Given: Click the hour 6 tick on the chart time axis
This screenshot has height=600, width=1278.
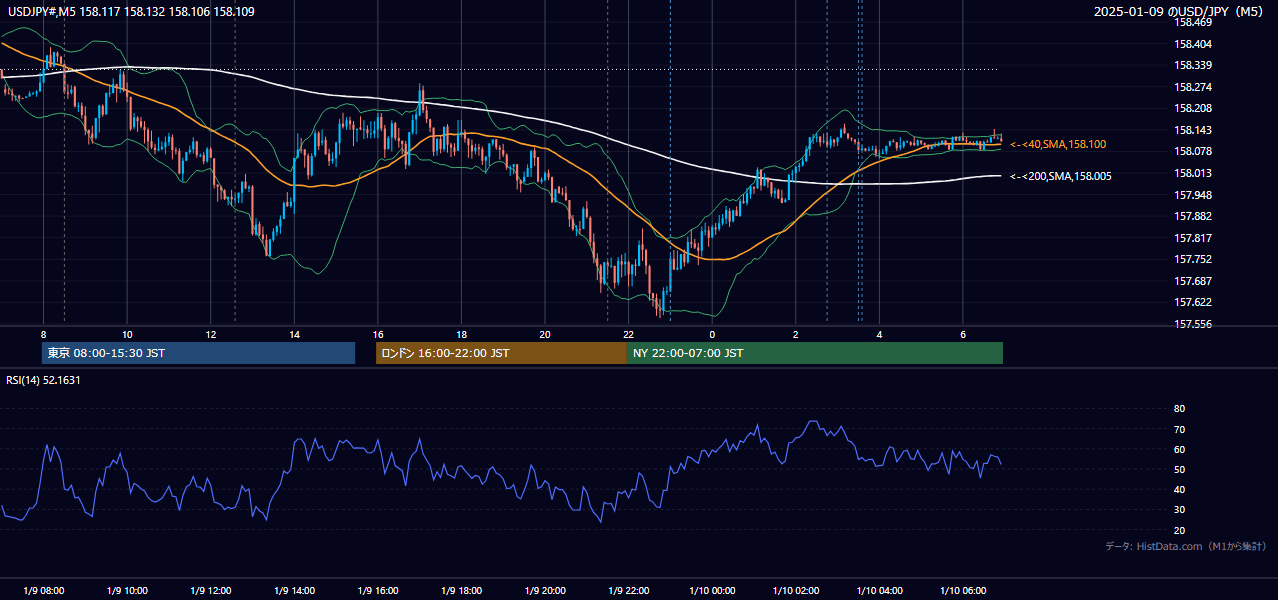Looking at the screenshot, I should pyautogui.click(x=962, y=334).
